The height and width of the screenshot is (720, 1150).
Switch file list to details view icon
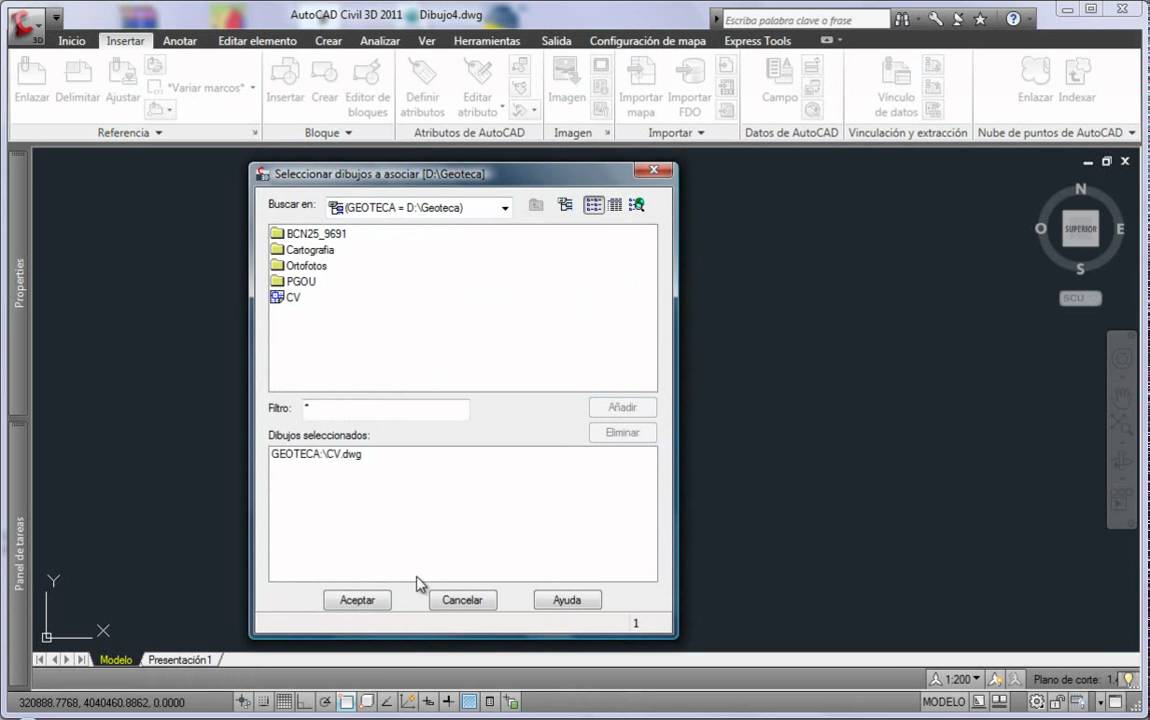[x=615, y=205]
